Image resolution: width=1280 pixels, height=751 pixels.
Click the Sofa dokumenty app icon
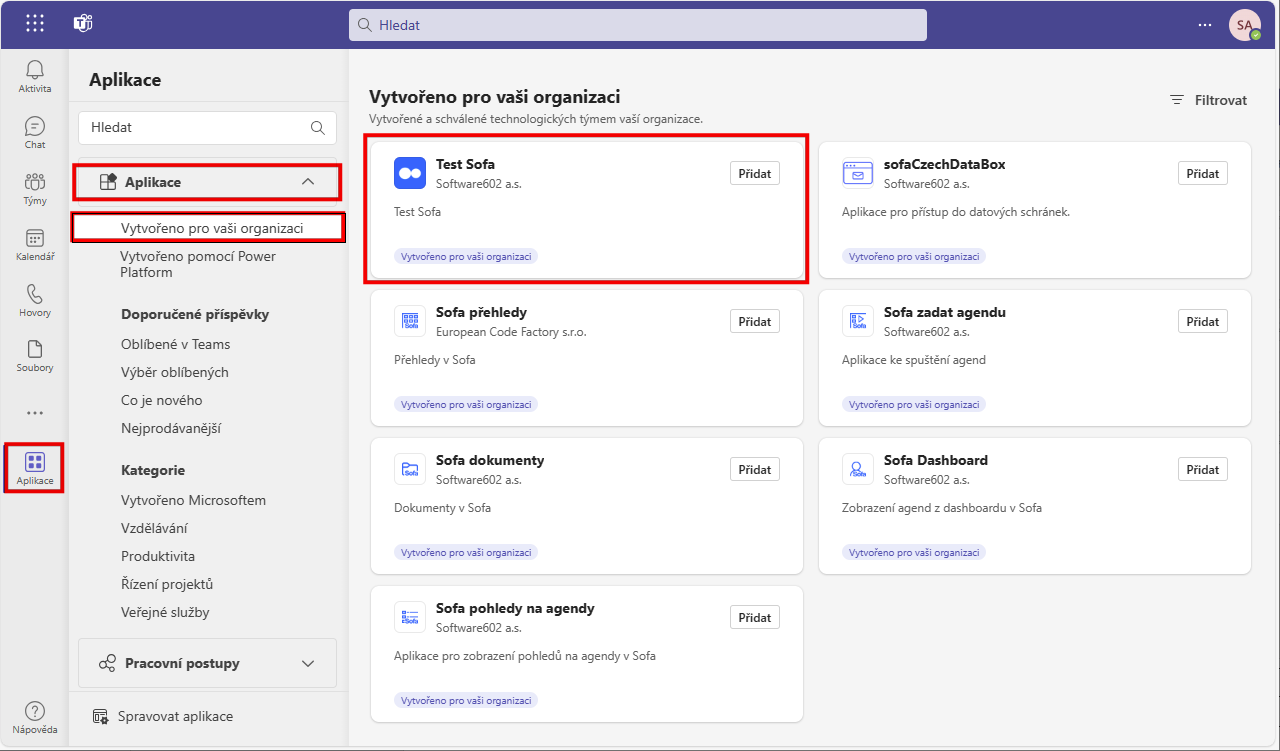pos(410,469)
